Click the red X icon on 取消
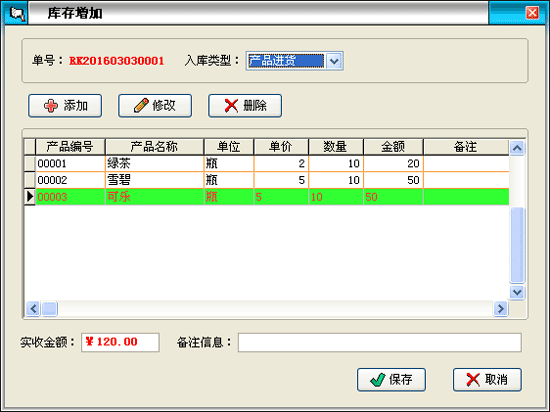Viewport: 550px width, 412px height. tap(473, 380)
